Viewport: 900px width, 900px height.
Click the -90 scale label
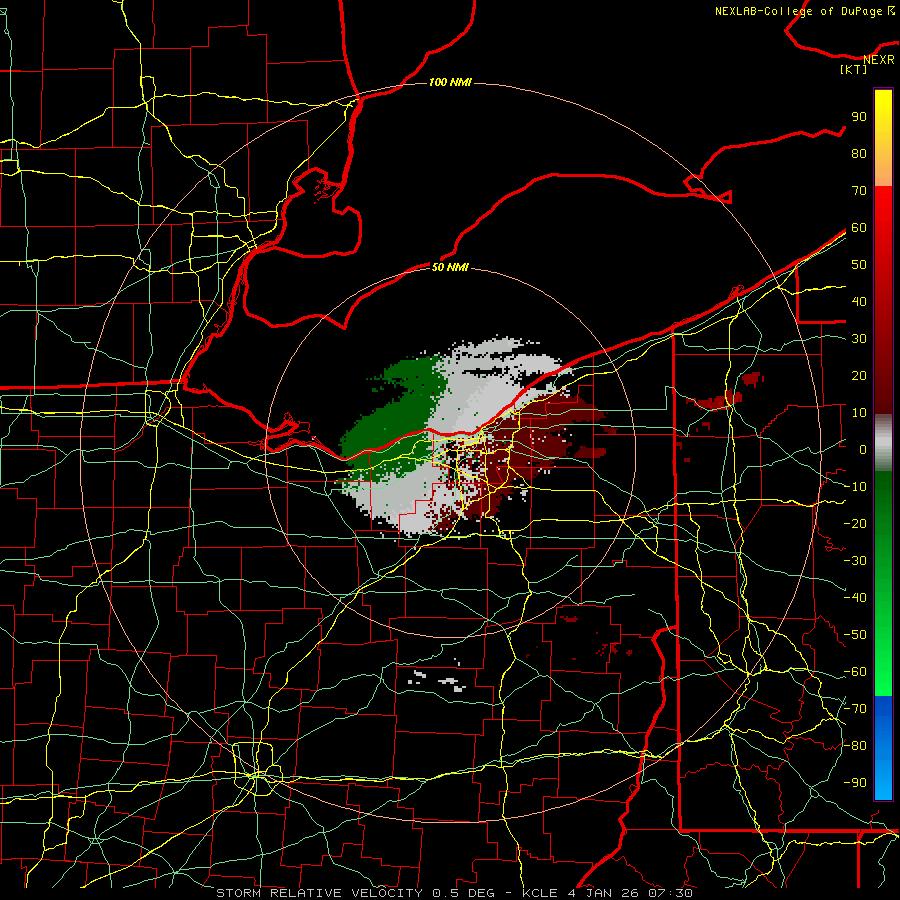pyautogui.click(x=855, y=783)
